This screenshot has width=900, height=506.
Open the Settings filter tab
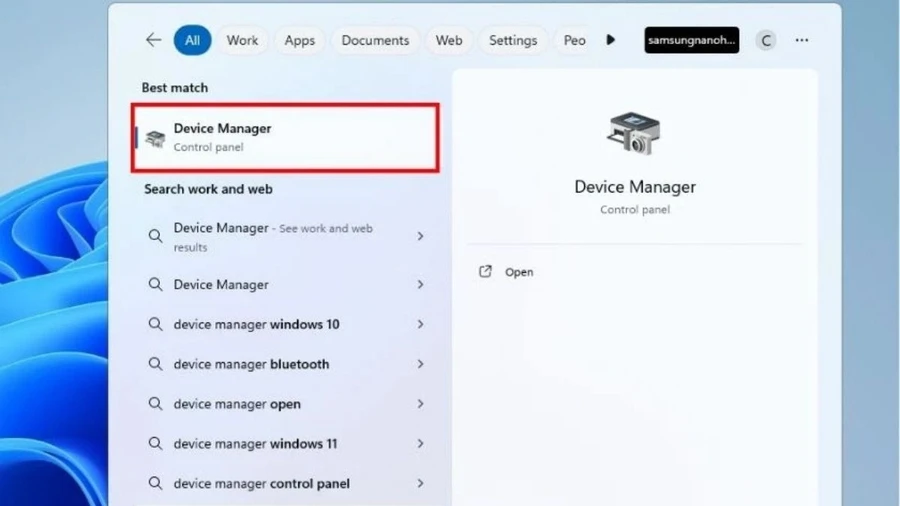(513, 40)
